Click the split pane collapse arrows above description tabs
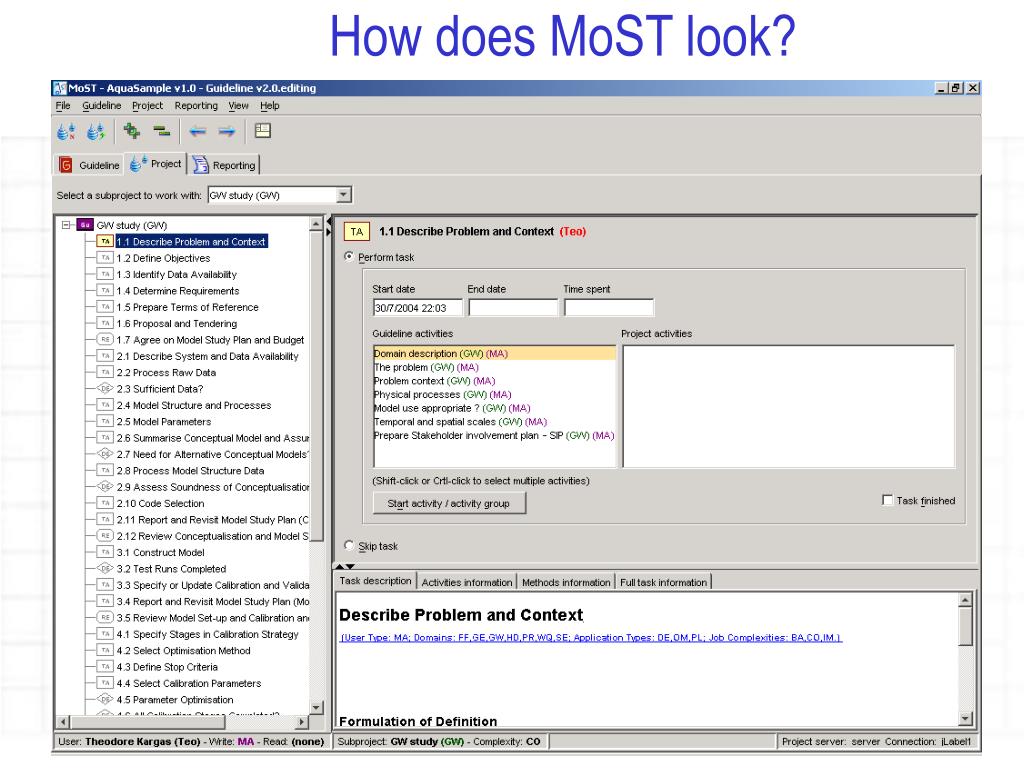The image size is (1024, 768). 345,566
